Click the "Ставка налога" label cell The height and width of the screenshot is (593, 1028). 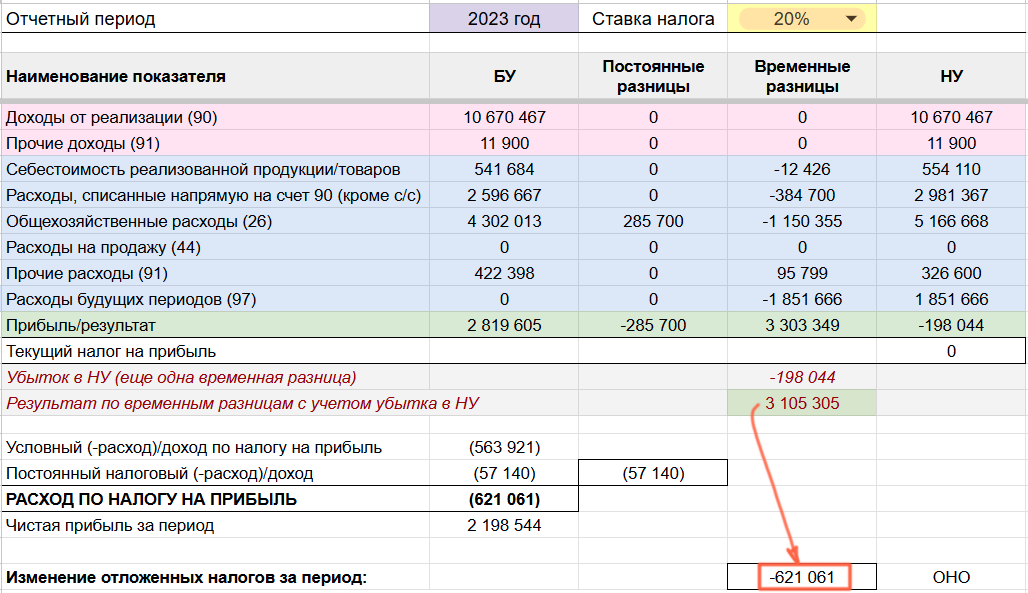point(653,18)
